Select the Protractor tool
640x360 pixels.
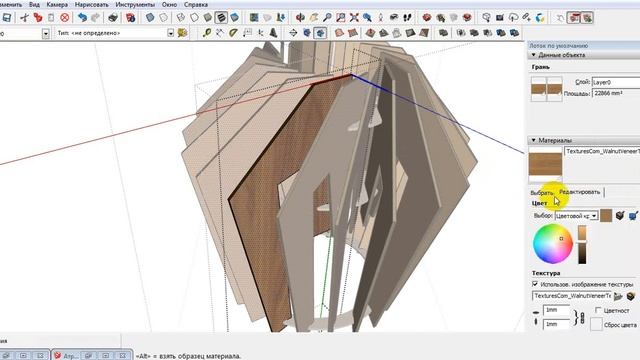click(233, 33)
